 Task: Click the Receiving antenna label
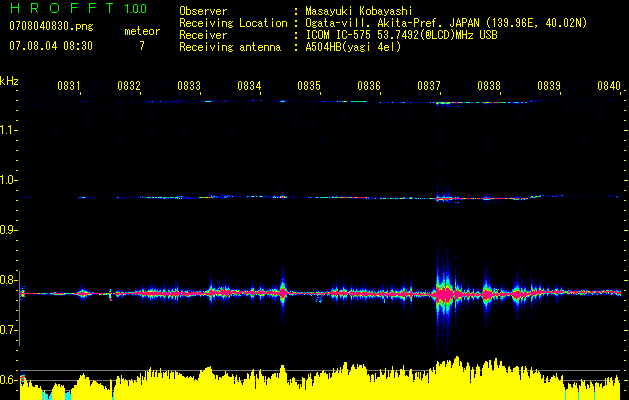pos(230,47)
